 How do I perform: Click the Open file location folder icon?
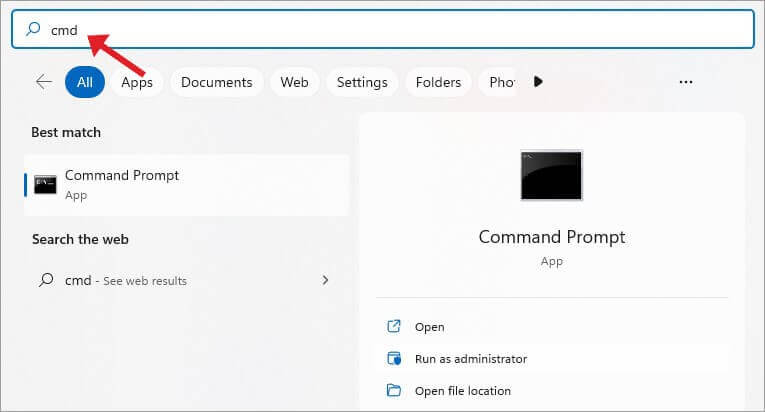(x=393, y=391)
